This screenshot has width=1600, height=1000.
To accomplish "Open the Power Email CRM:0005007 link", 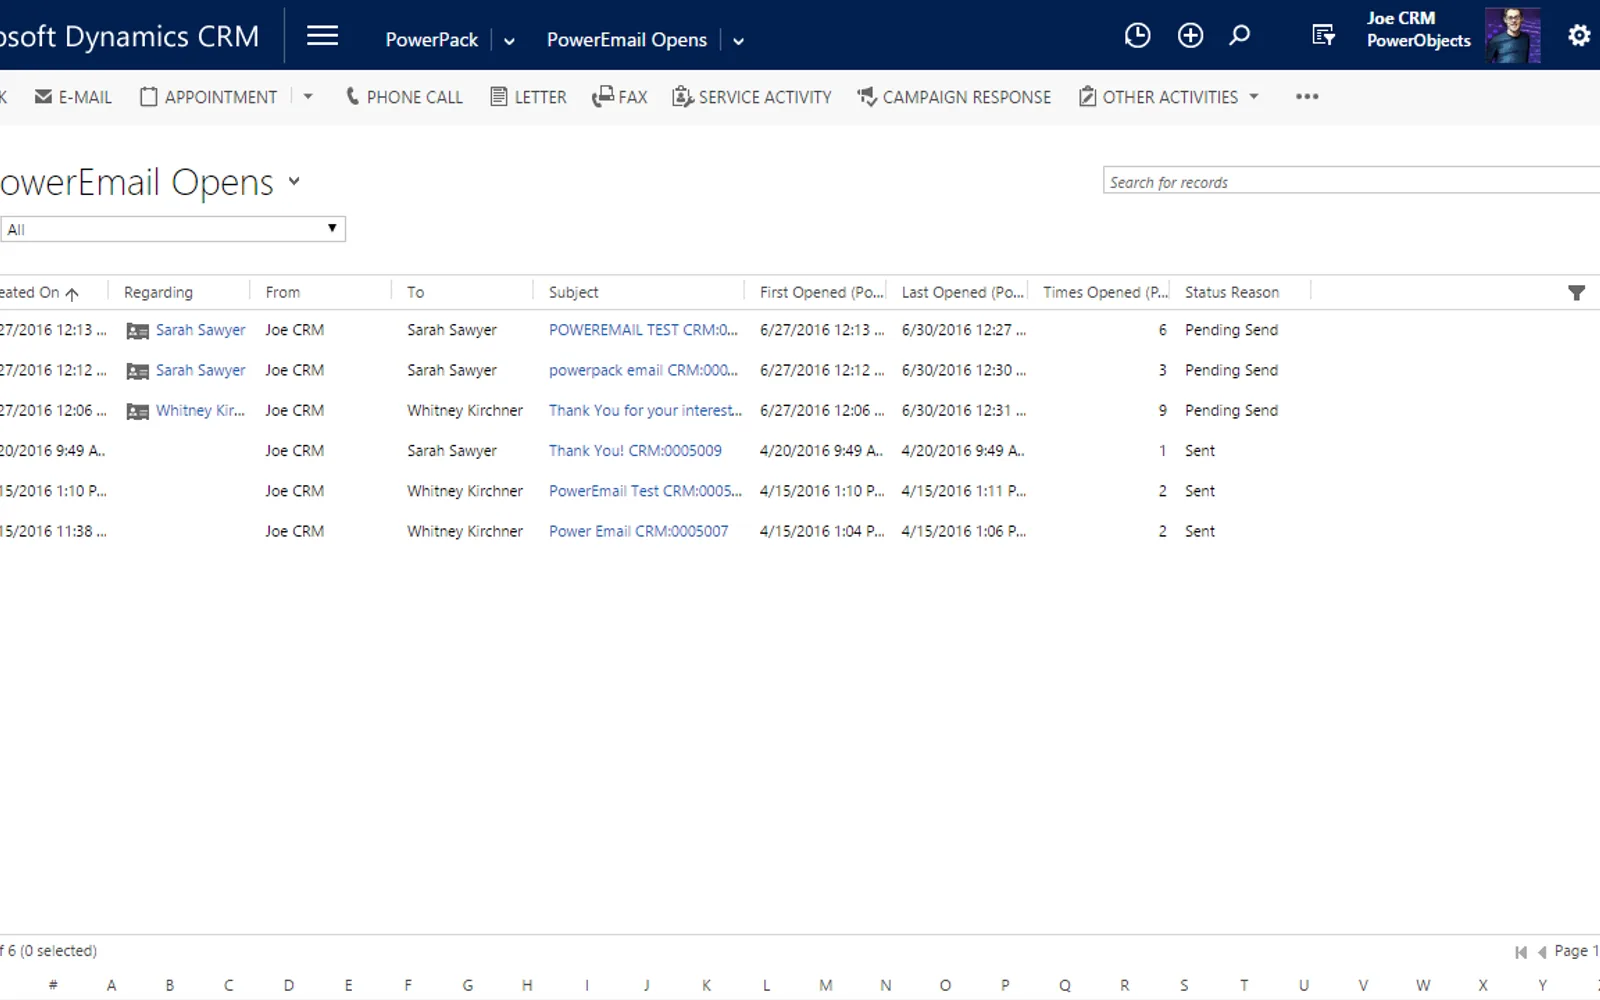I will (x=638, y=531).
